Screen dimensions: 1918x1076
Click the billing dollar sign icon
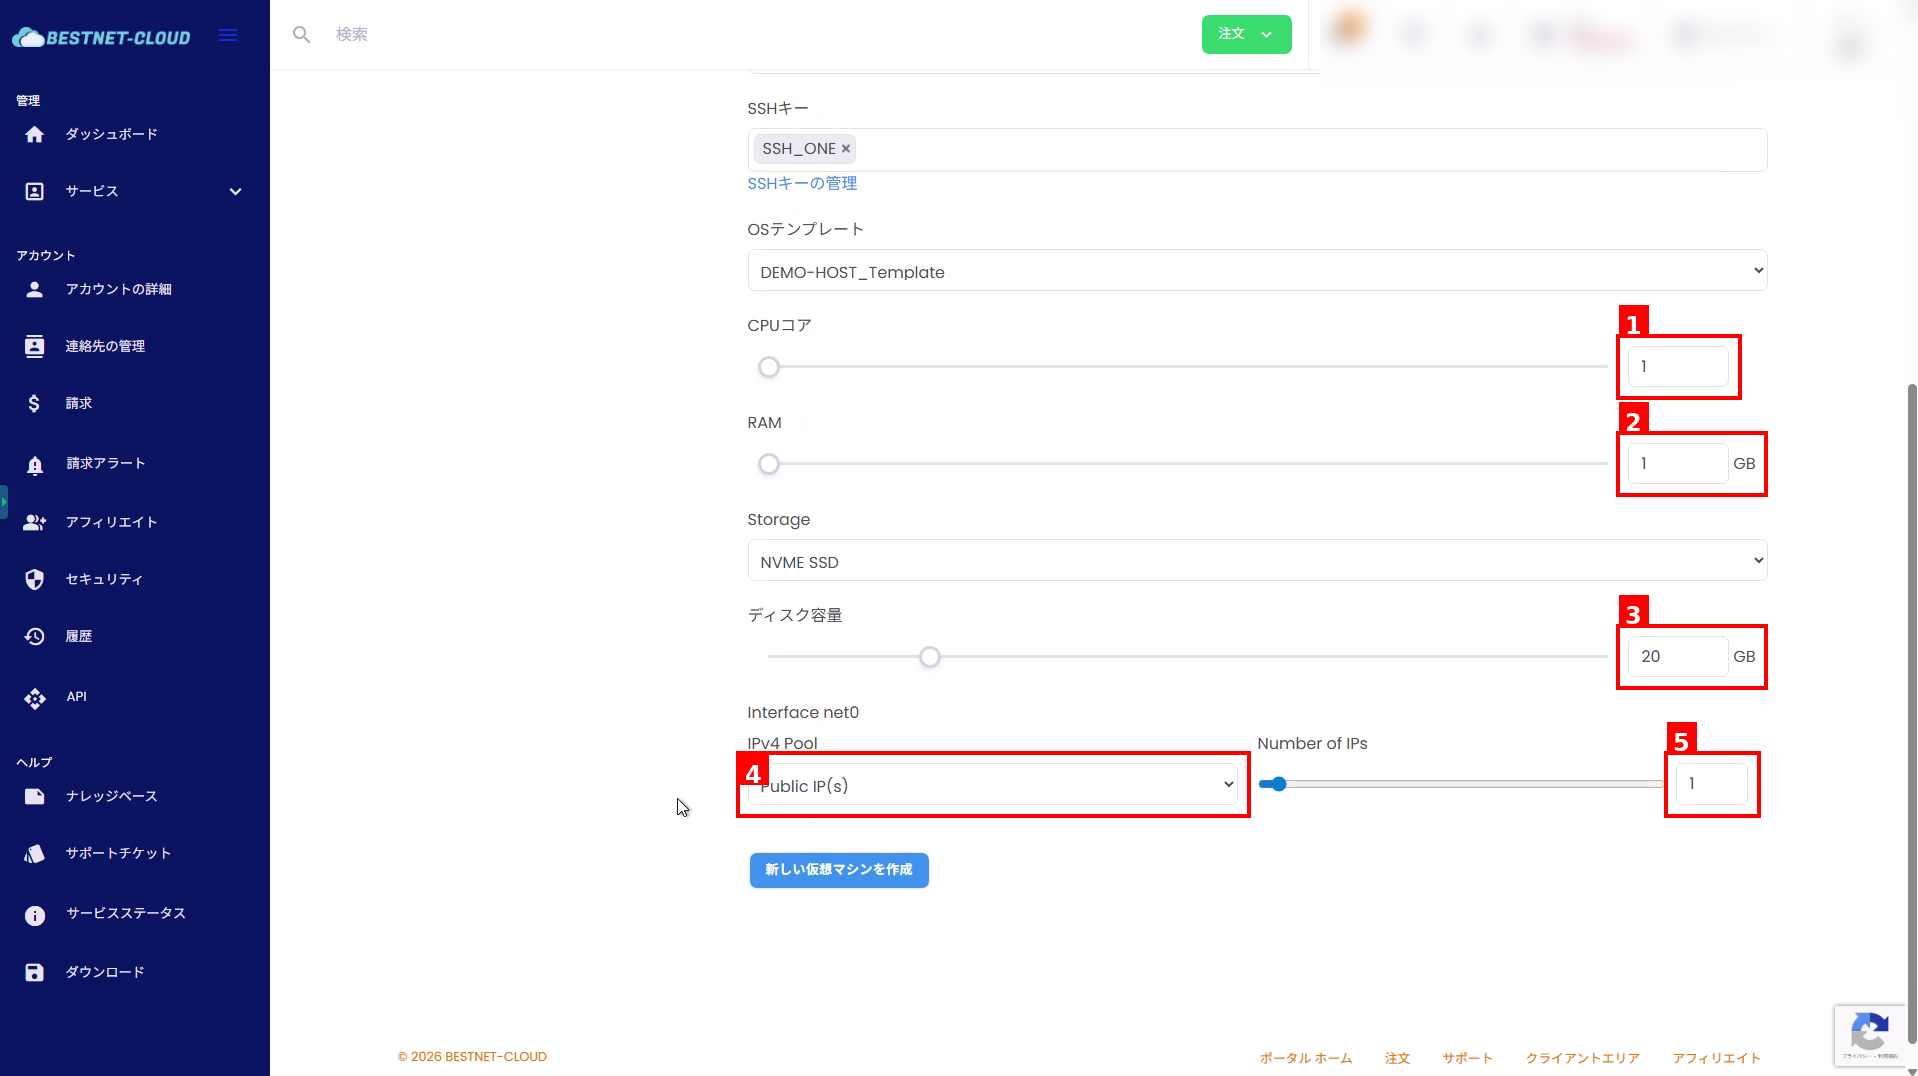click(x=35, y=403)
